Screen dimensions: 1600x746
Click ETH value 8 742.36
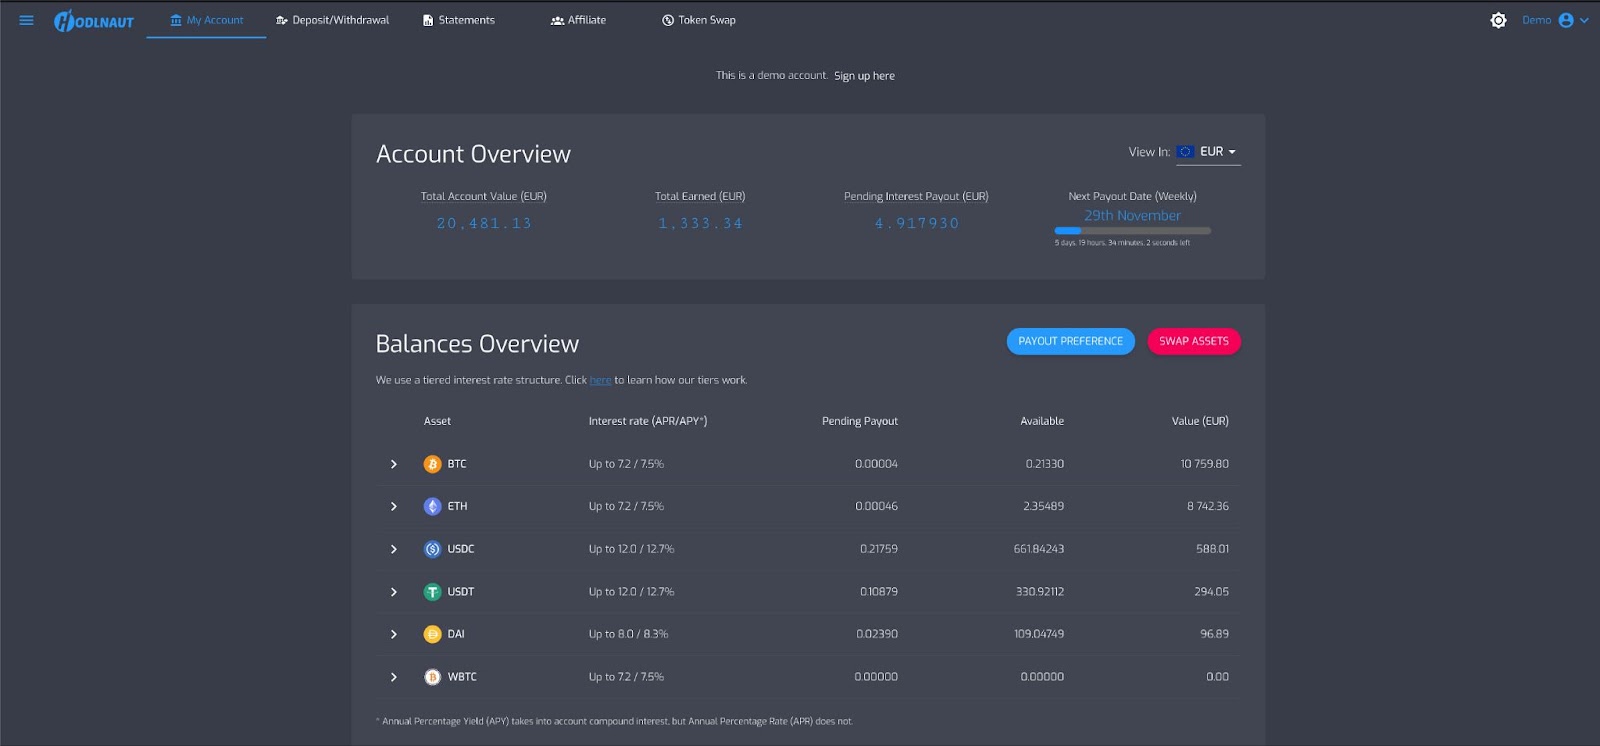[1208, 507]
